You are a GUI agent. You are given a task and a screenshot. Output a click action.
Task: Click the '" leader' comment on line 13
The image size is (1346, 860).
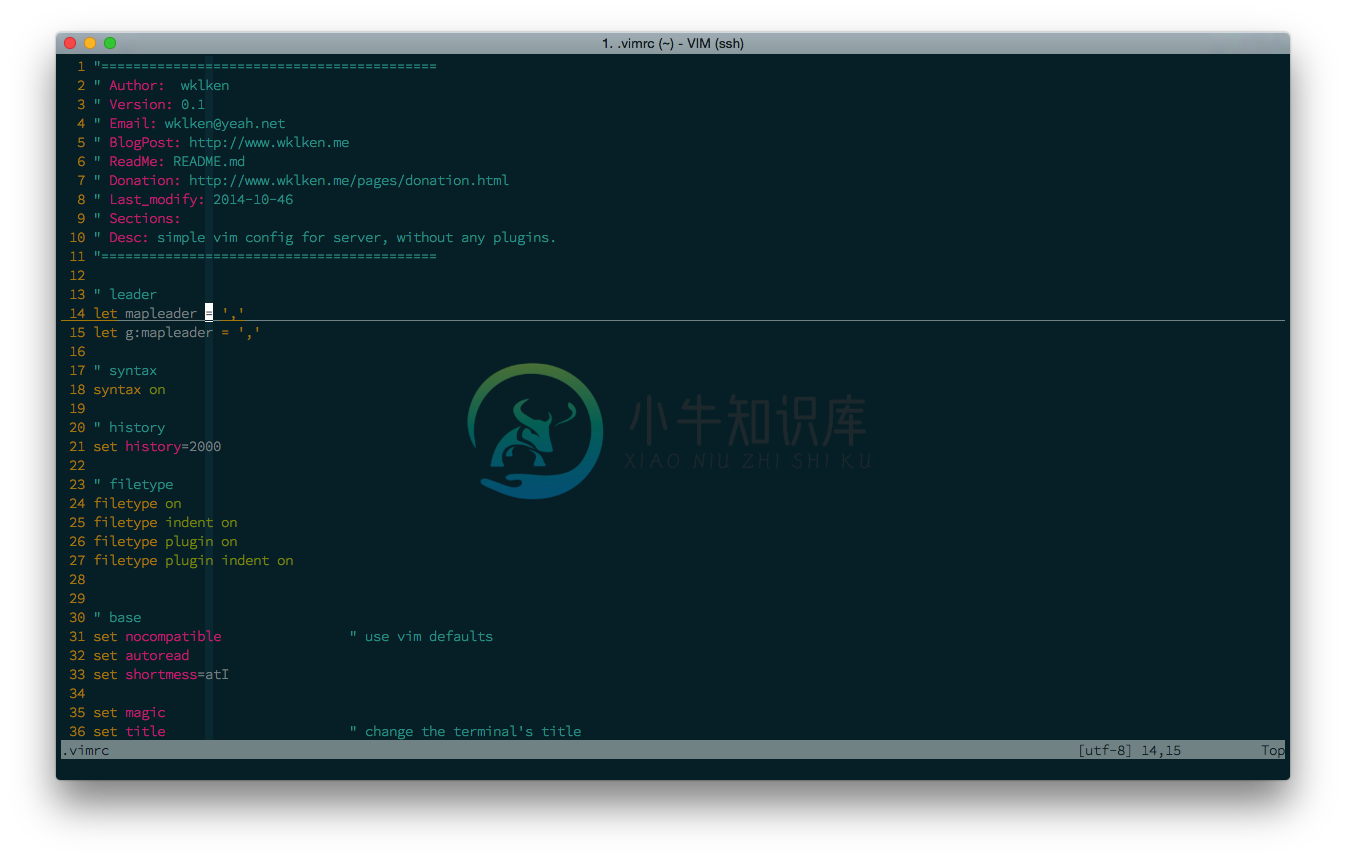tap(125, 294)
